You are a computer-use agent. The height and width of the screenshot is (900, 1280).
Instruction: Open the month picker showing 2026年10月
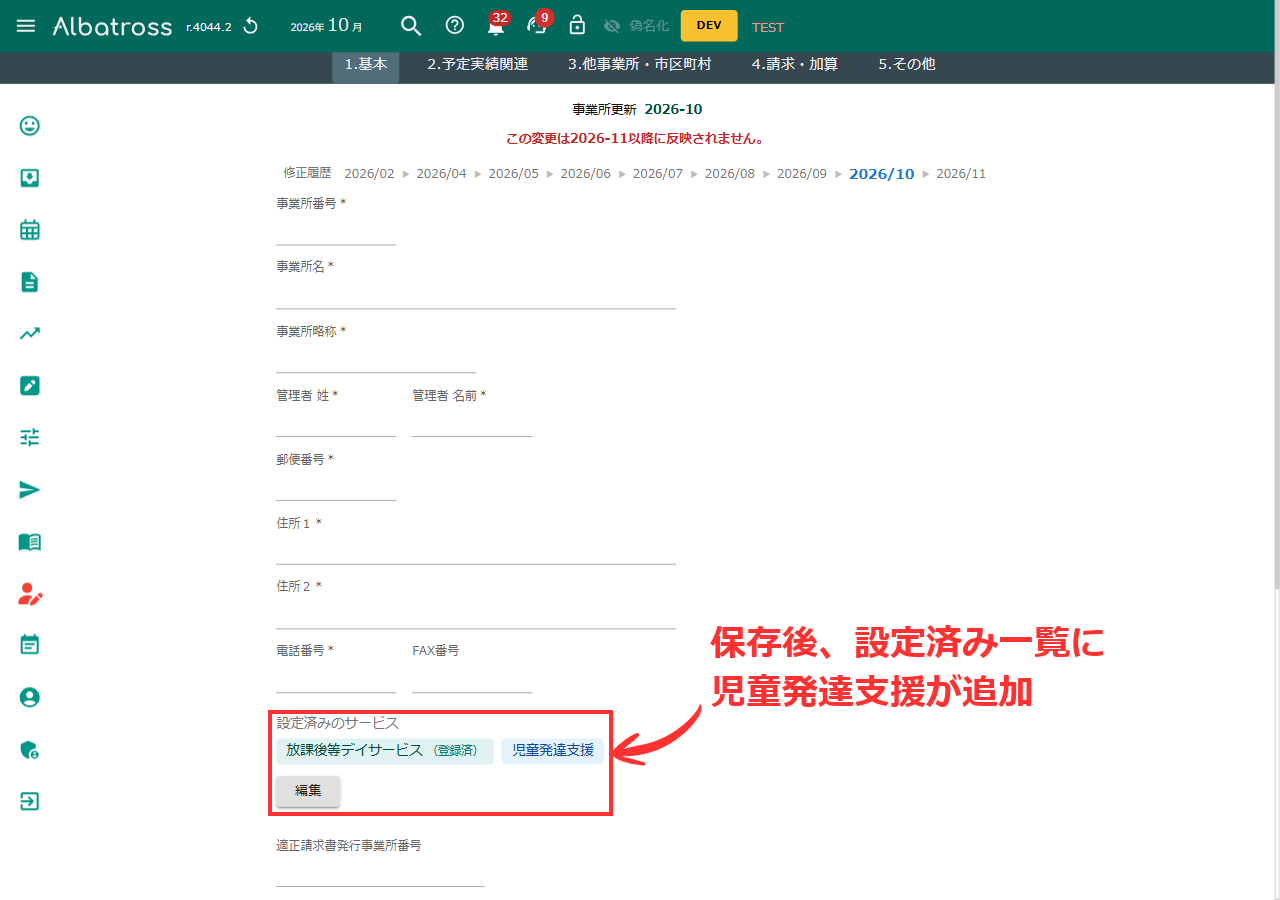(327, 26)
